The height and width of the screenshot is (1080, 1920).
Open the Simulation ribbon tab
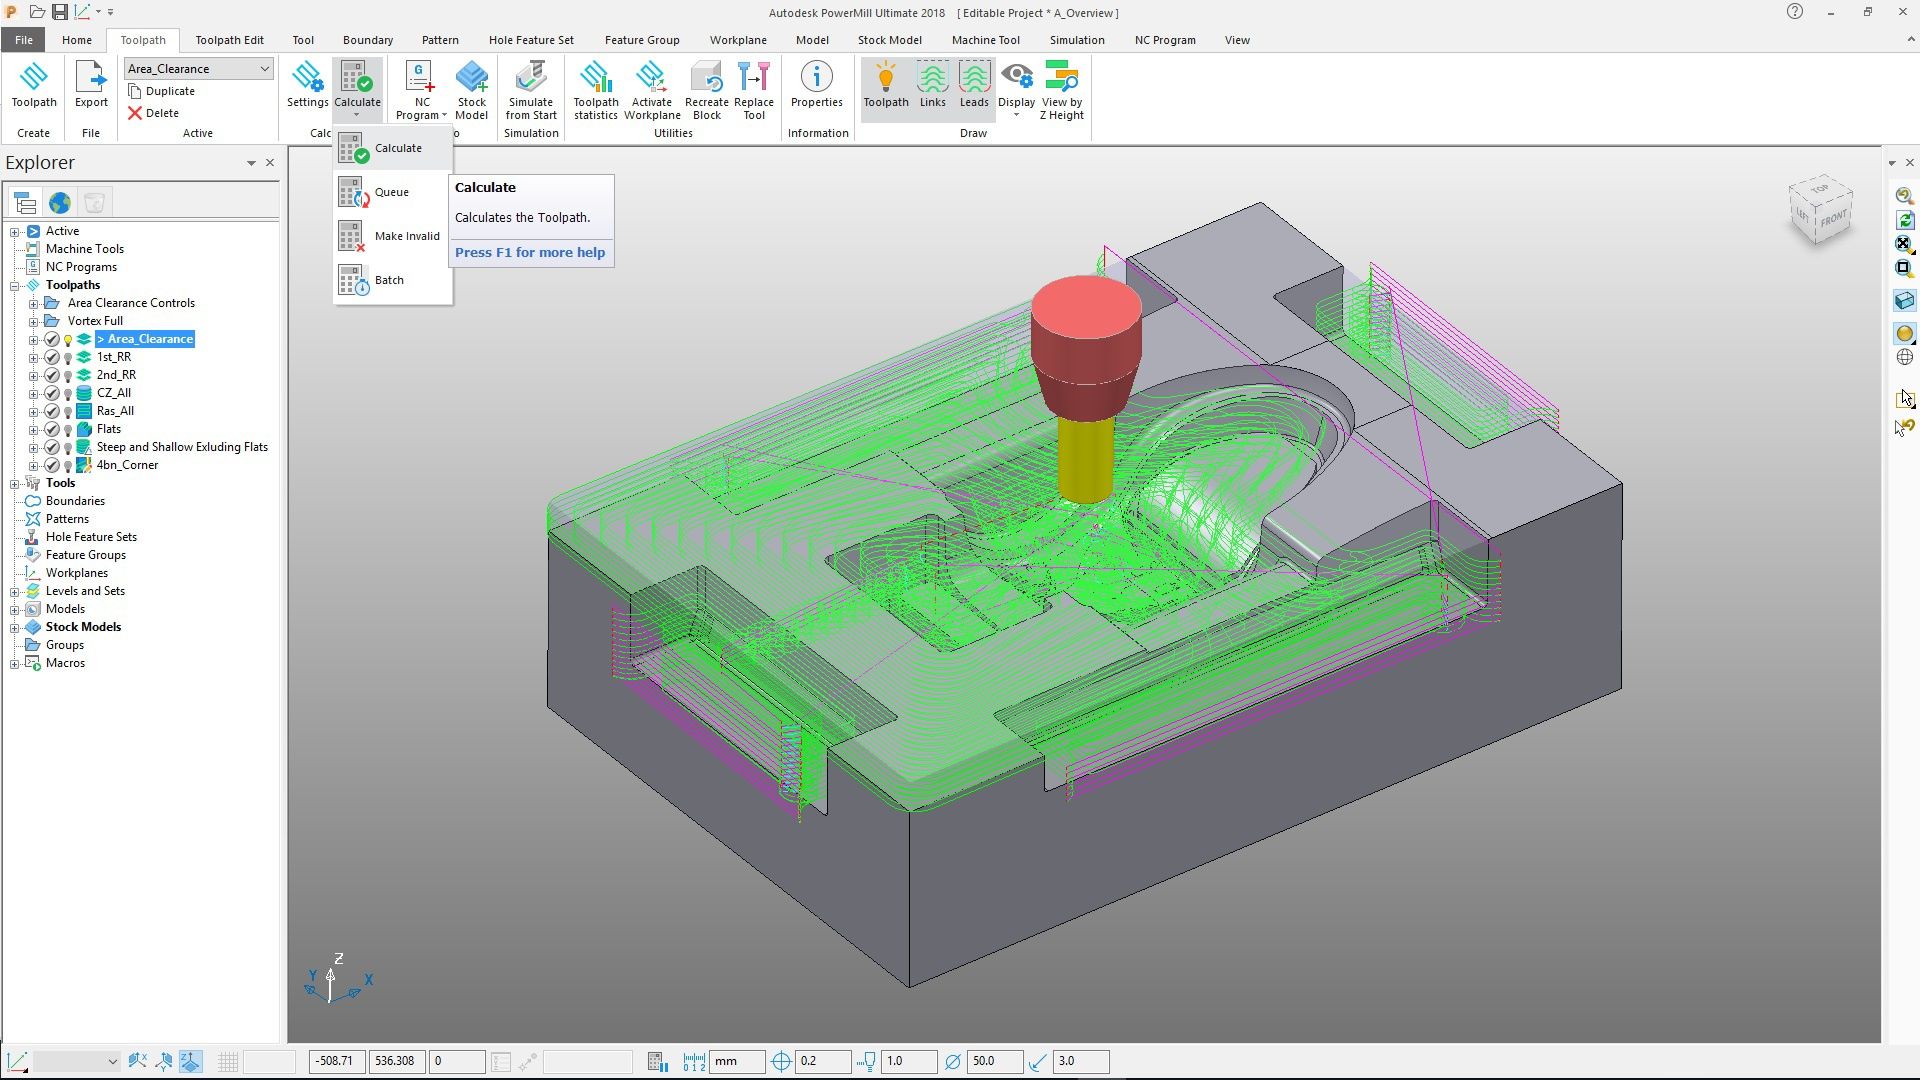click(x=1077, y=40)
